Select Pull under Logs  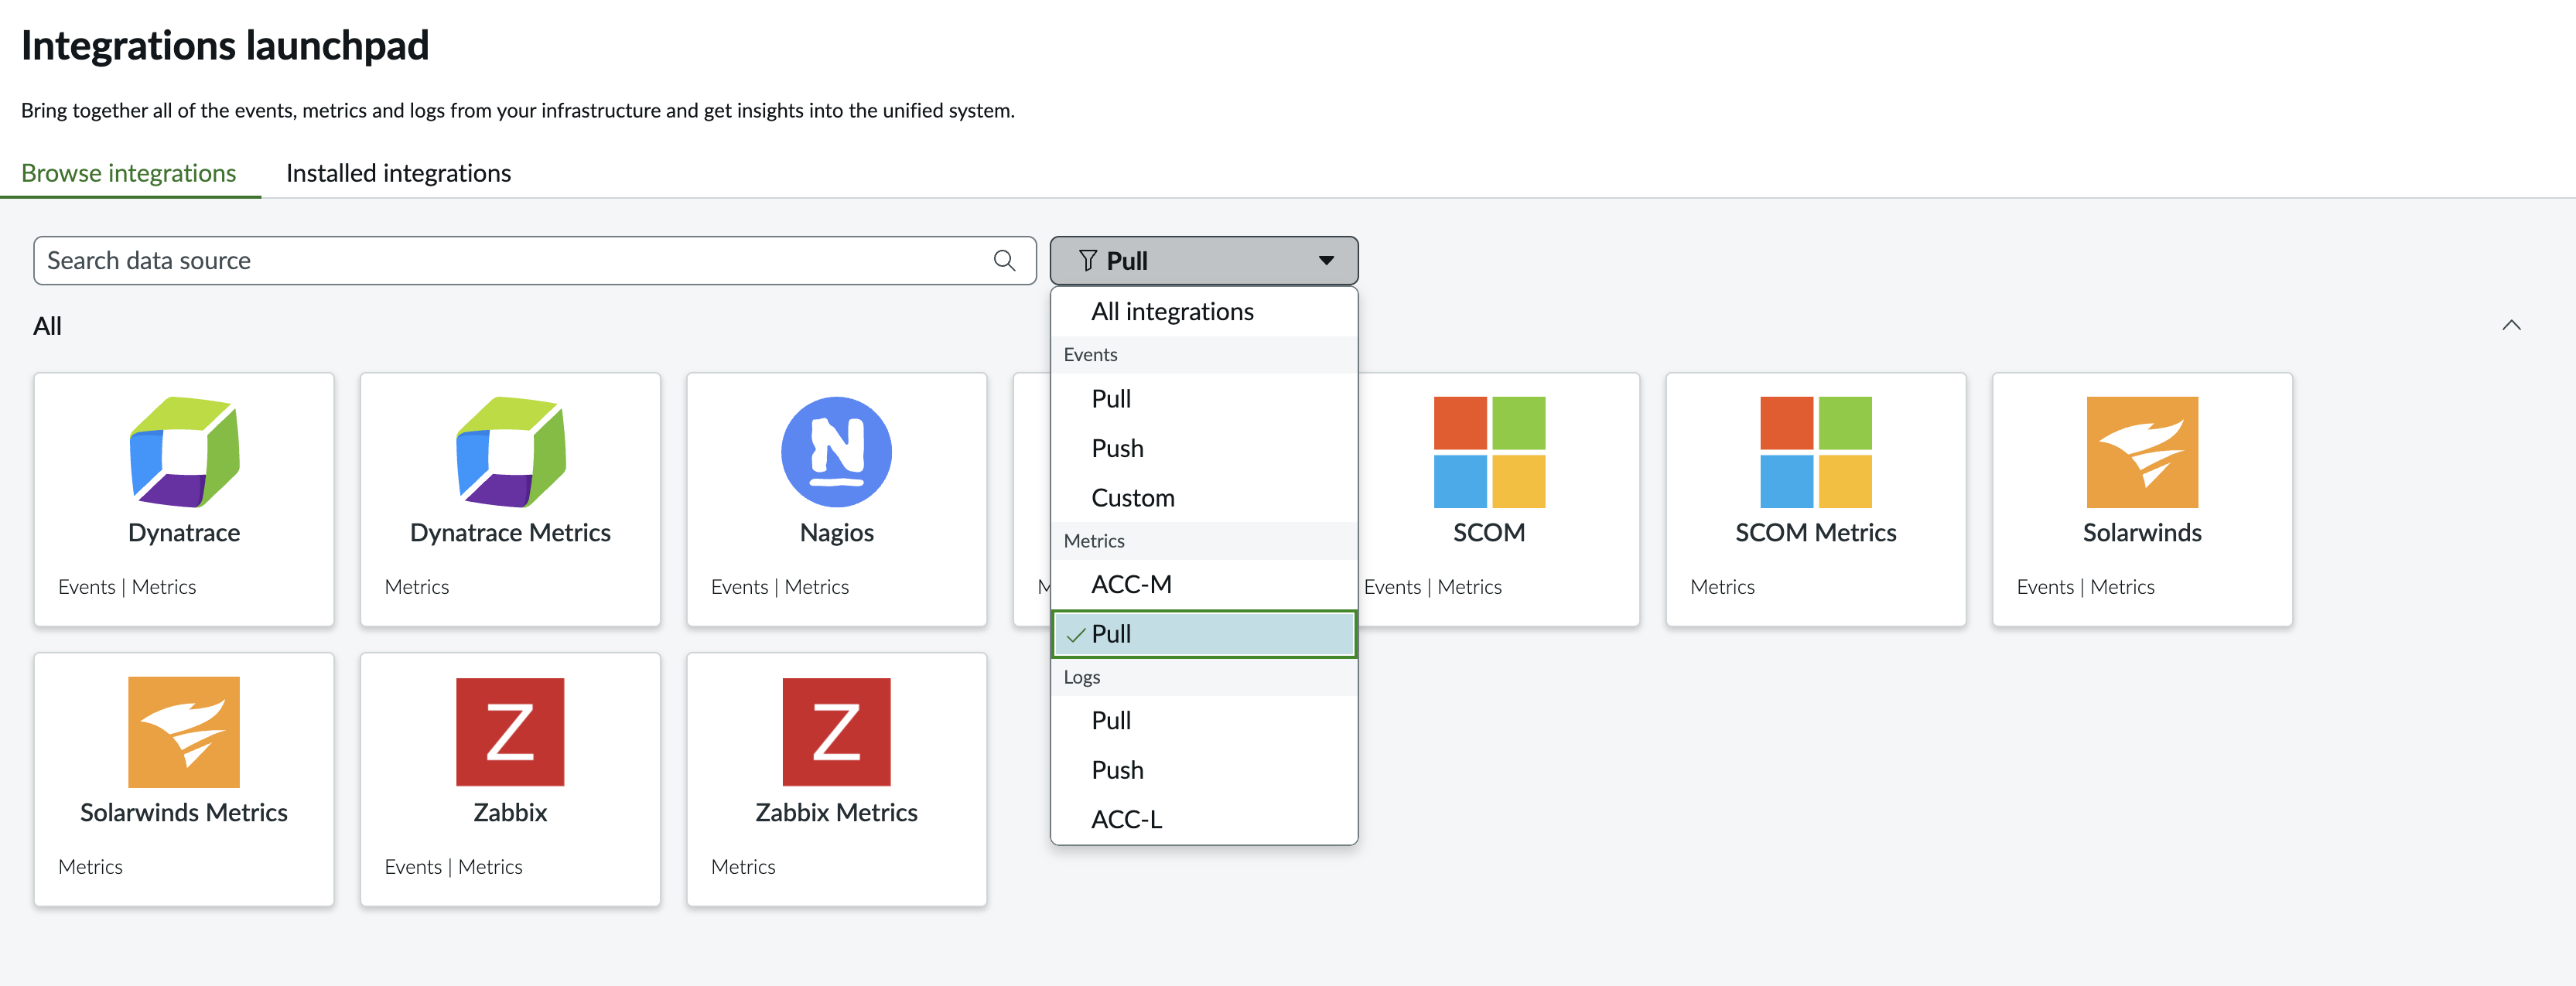[1204, 721]
